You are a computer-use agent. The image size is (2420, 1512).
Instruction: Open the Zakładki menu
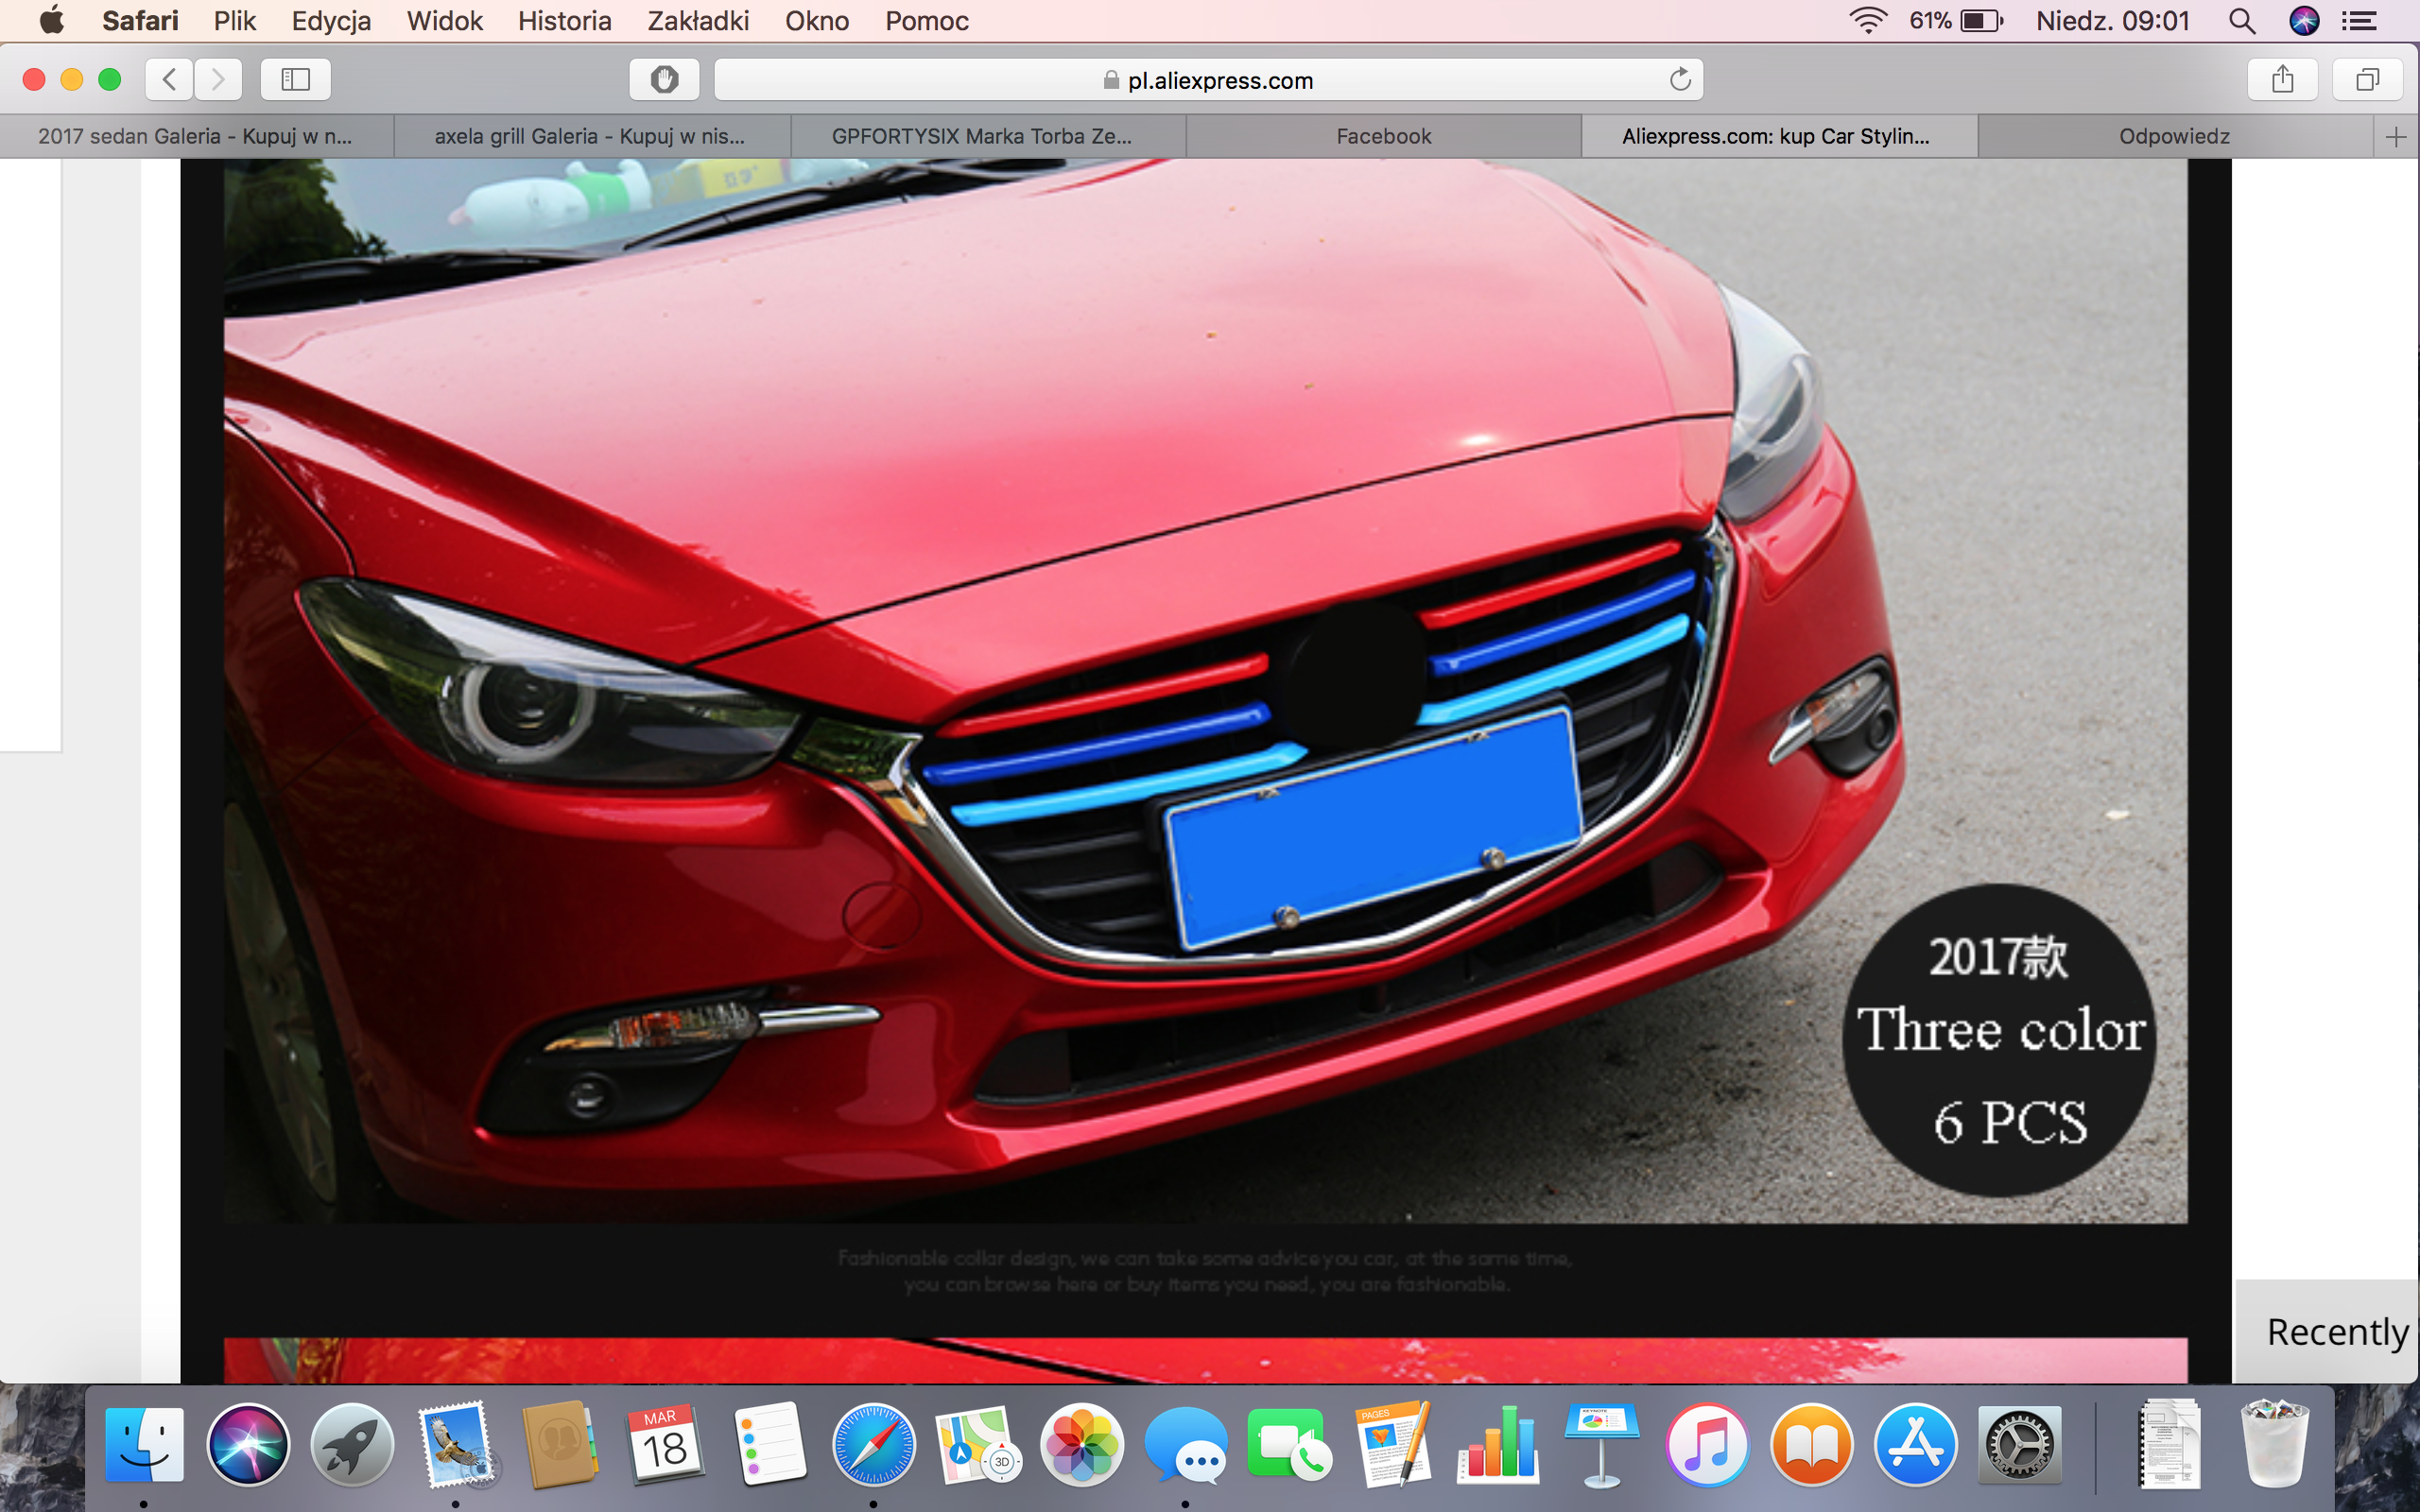click(x=698, y=21)
